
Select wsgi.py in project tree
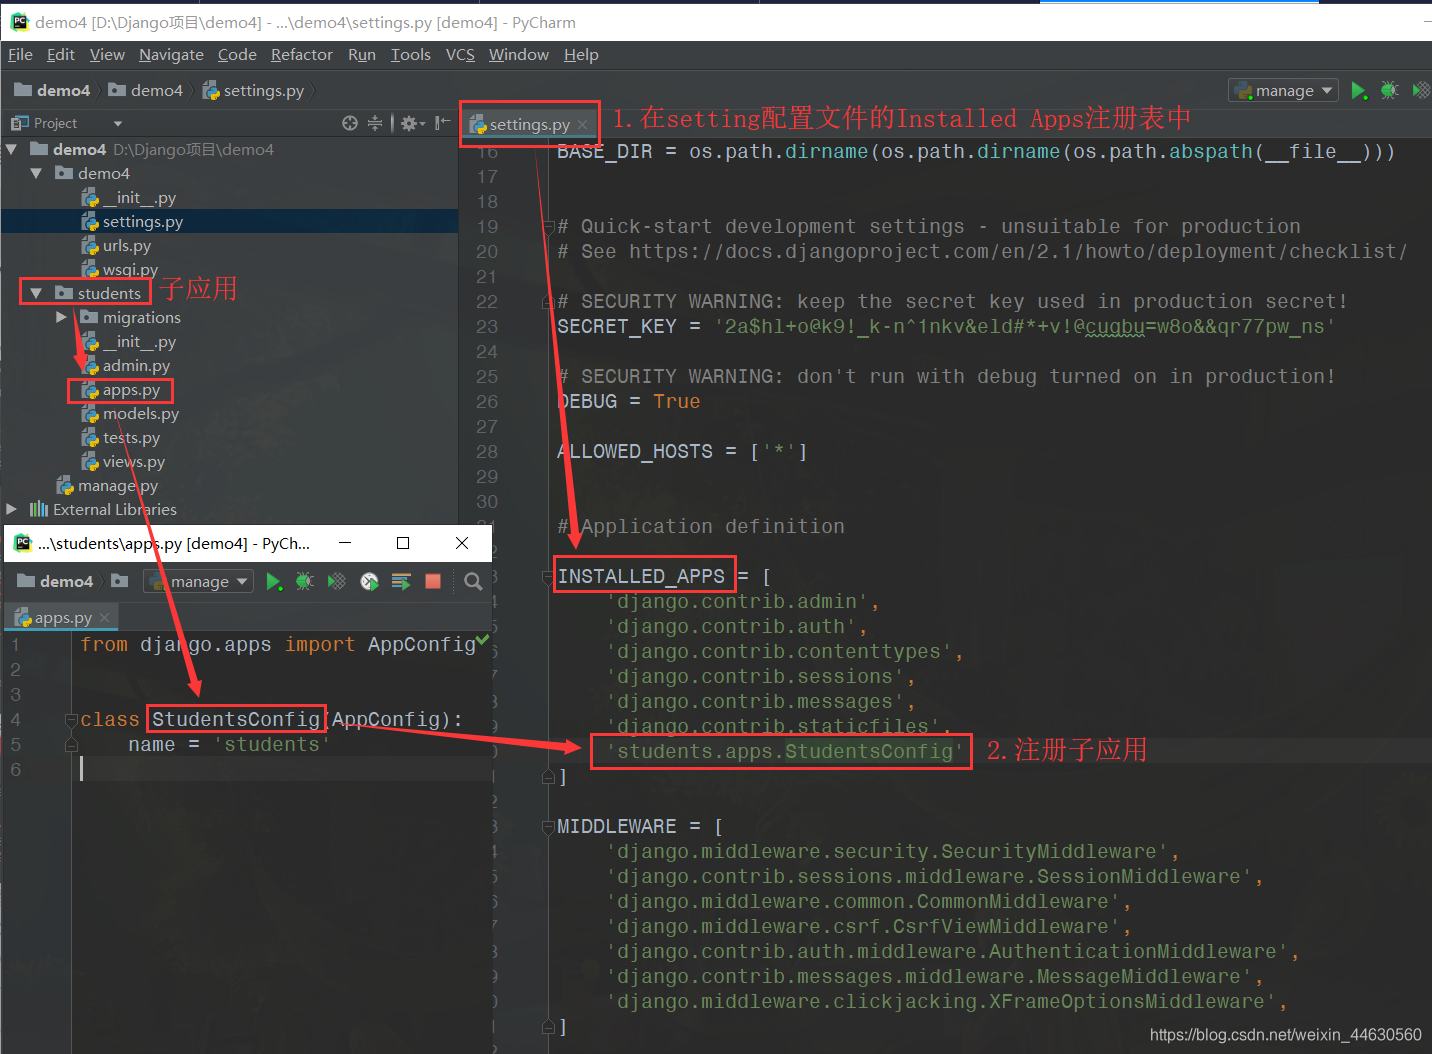pyautogui.click(x=130, y=269)
